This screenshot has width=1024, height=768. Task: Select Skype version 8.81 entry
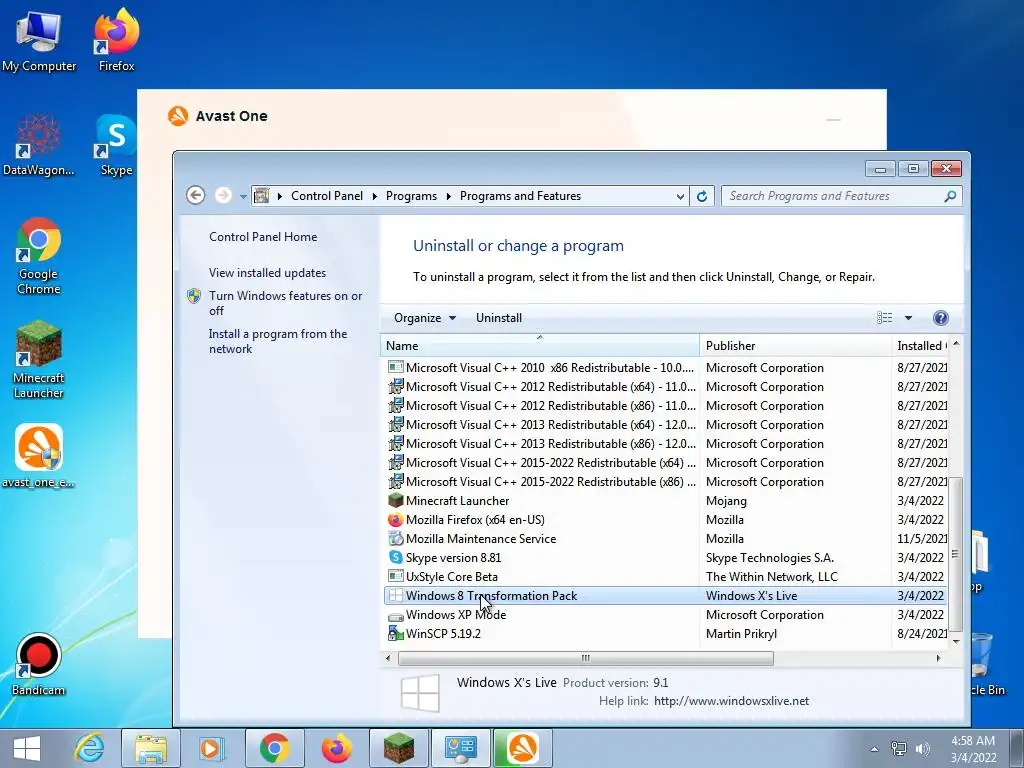click(x=665, y=558)
